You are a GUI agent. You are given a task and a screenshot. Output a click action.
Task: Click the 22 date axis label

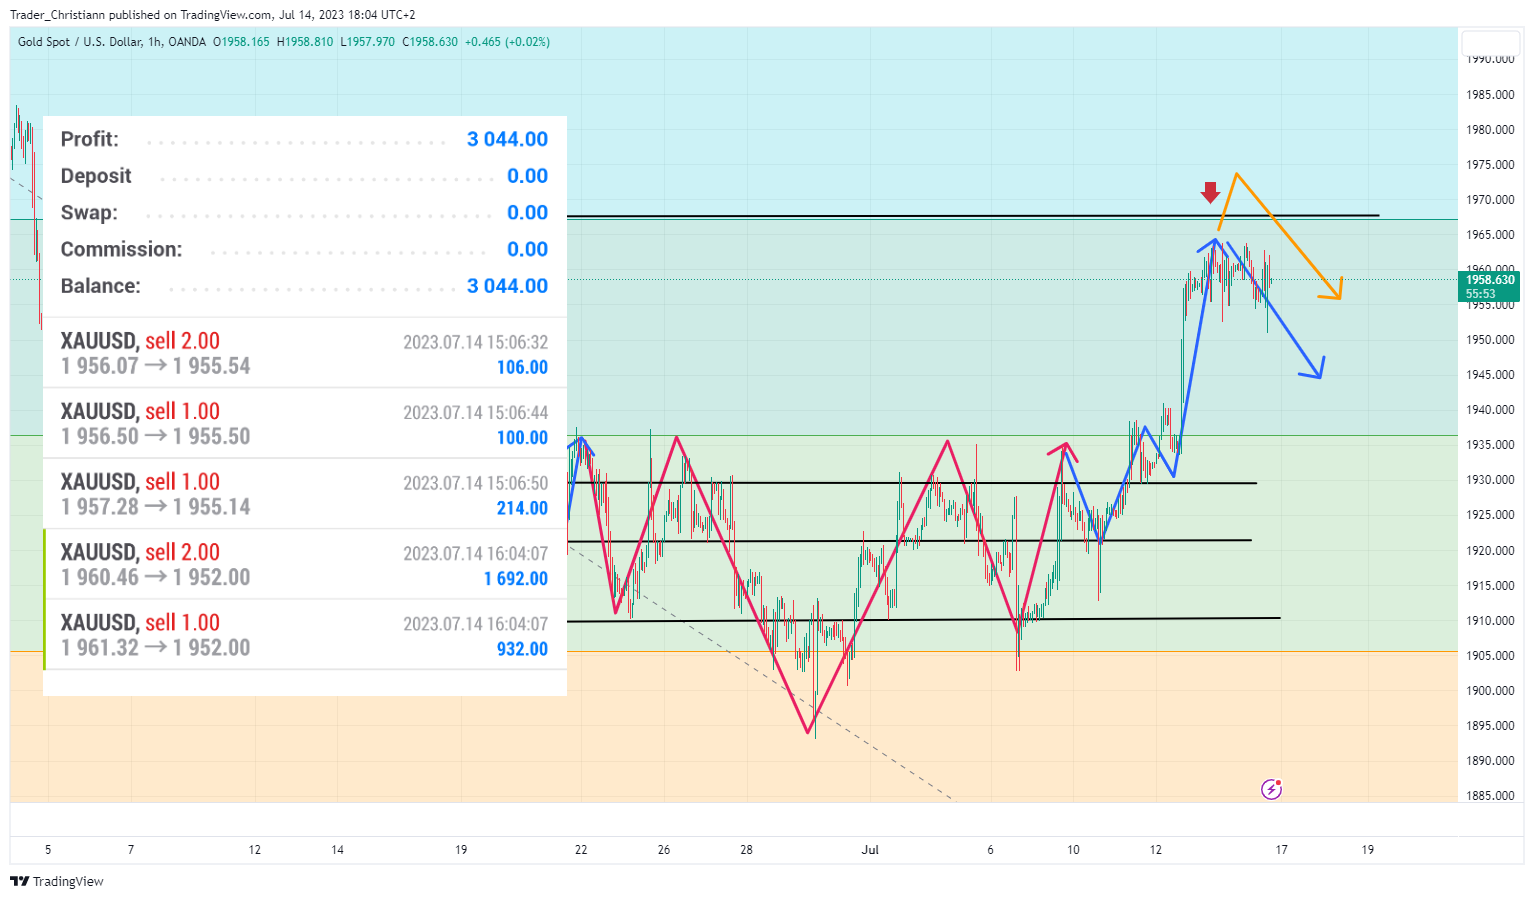click(x=581, y=850)
